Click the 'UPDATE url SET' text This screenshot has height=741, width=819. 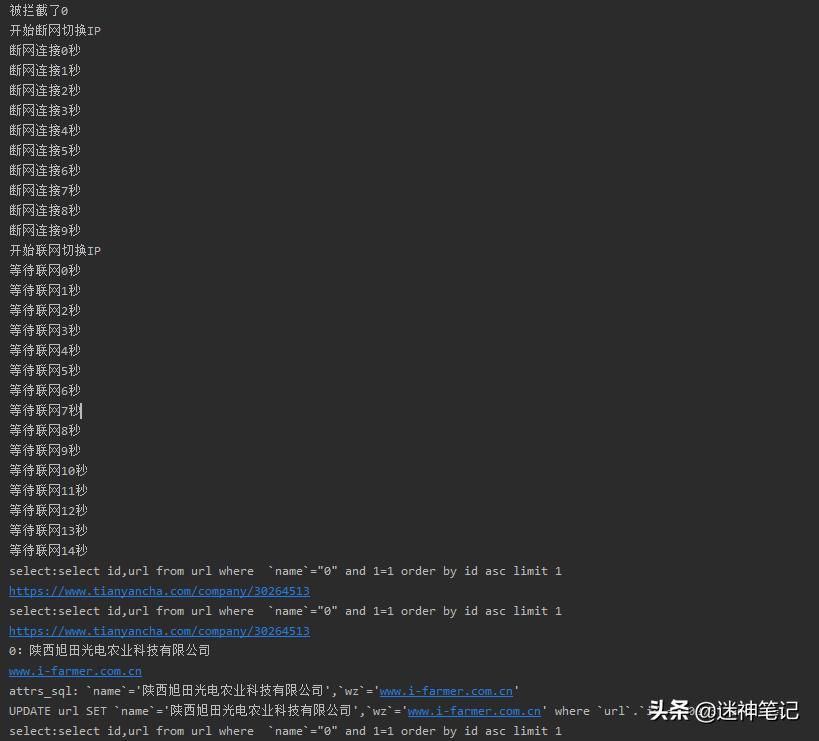point(58,711)
